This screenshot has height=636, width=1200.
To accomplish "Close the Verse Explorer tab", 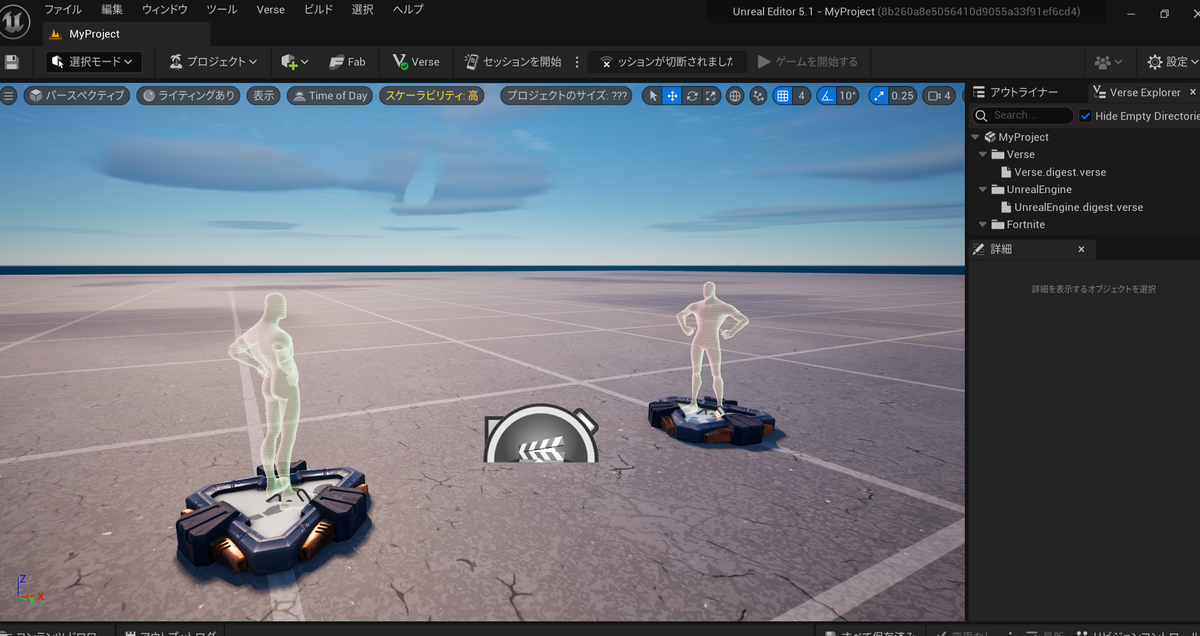I will 1191,92.
